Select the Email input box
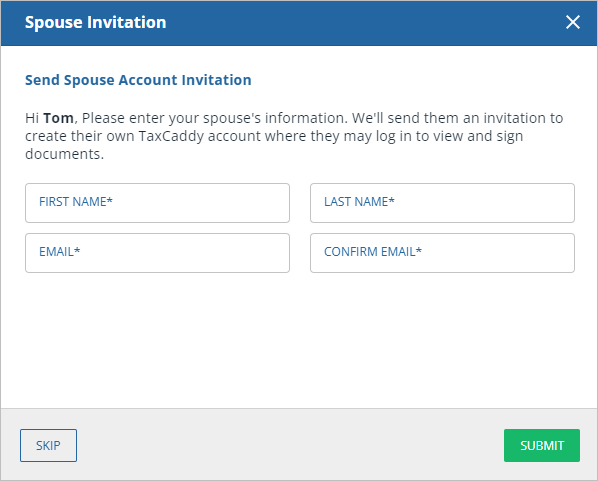The width and height of the screenshot is (598, 481). pos(158,253)
